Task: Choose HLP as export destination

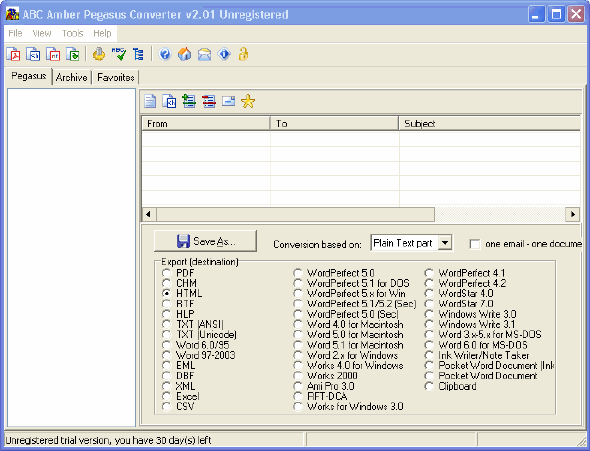Action: 166,314
